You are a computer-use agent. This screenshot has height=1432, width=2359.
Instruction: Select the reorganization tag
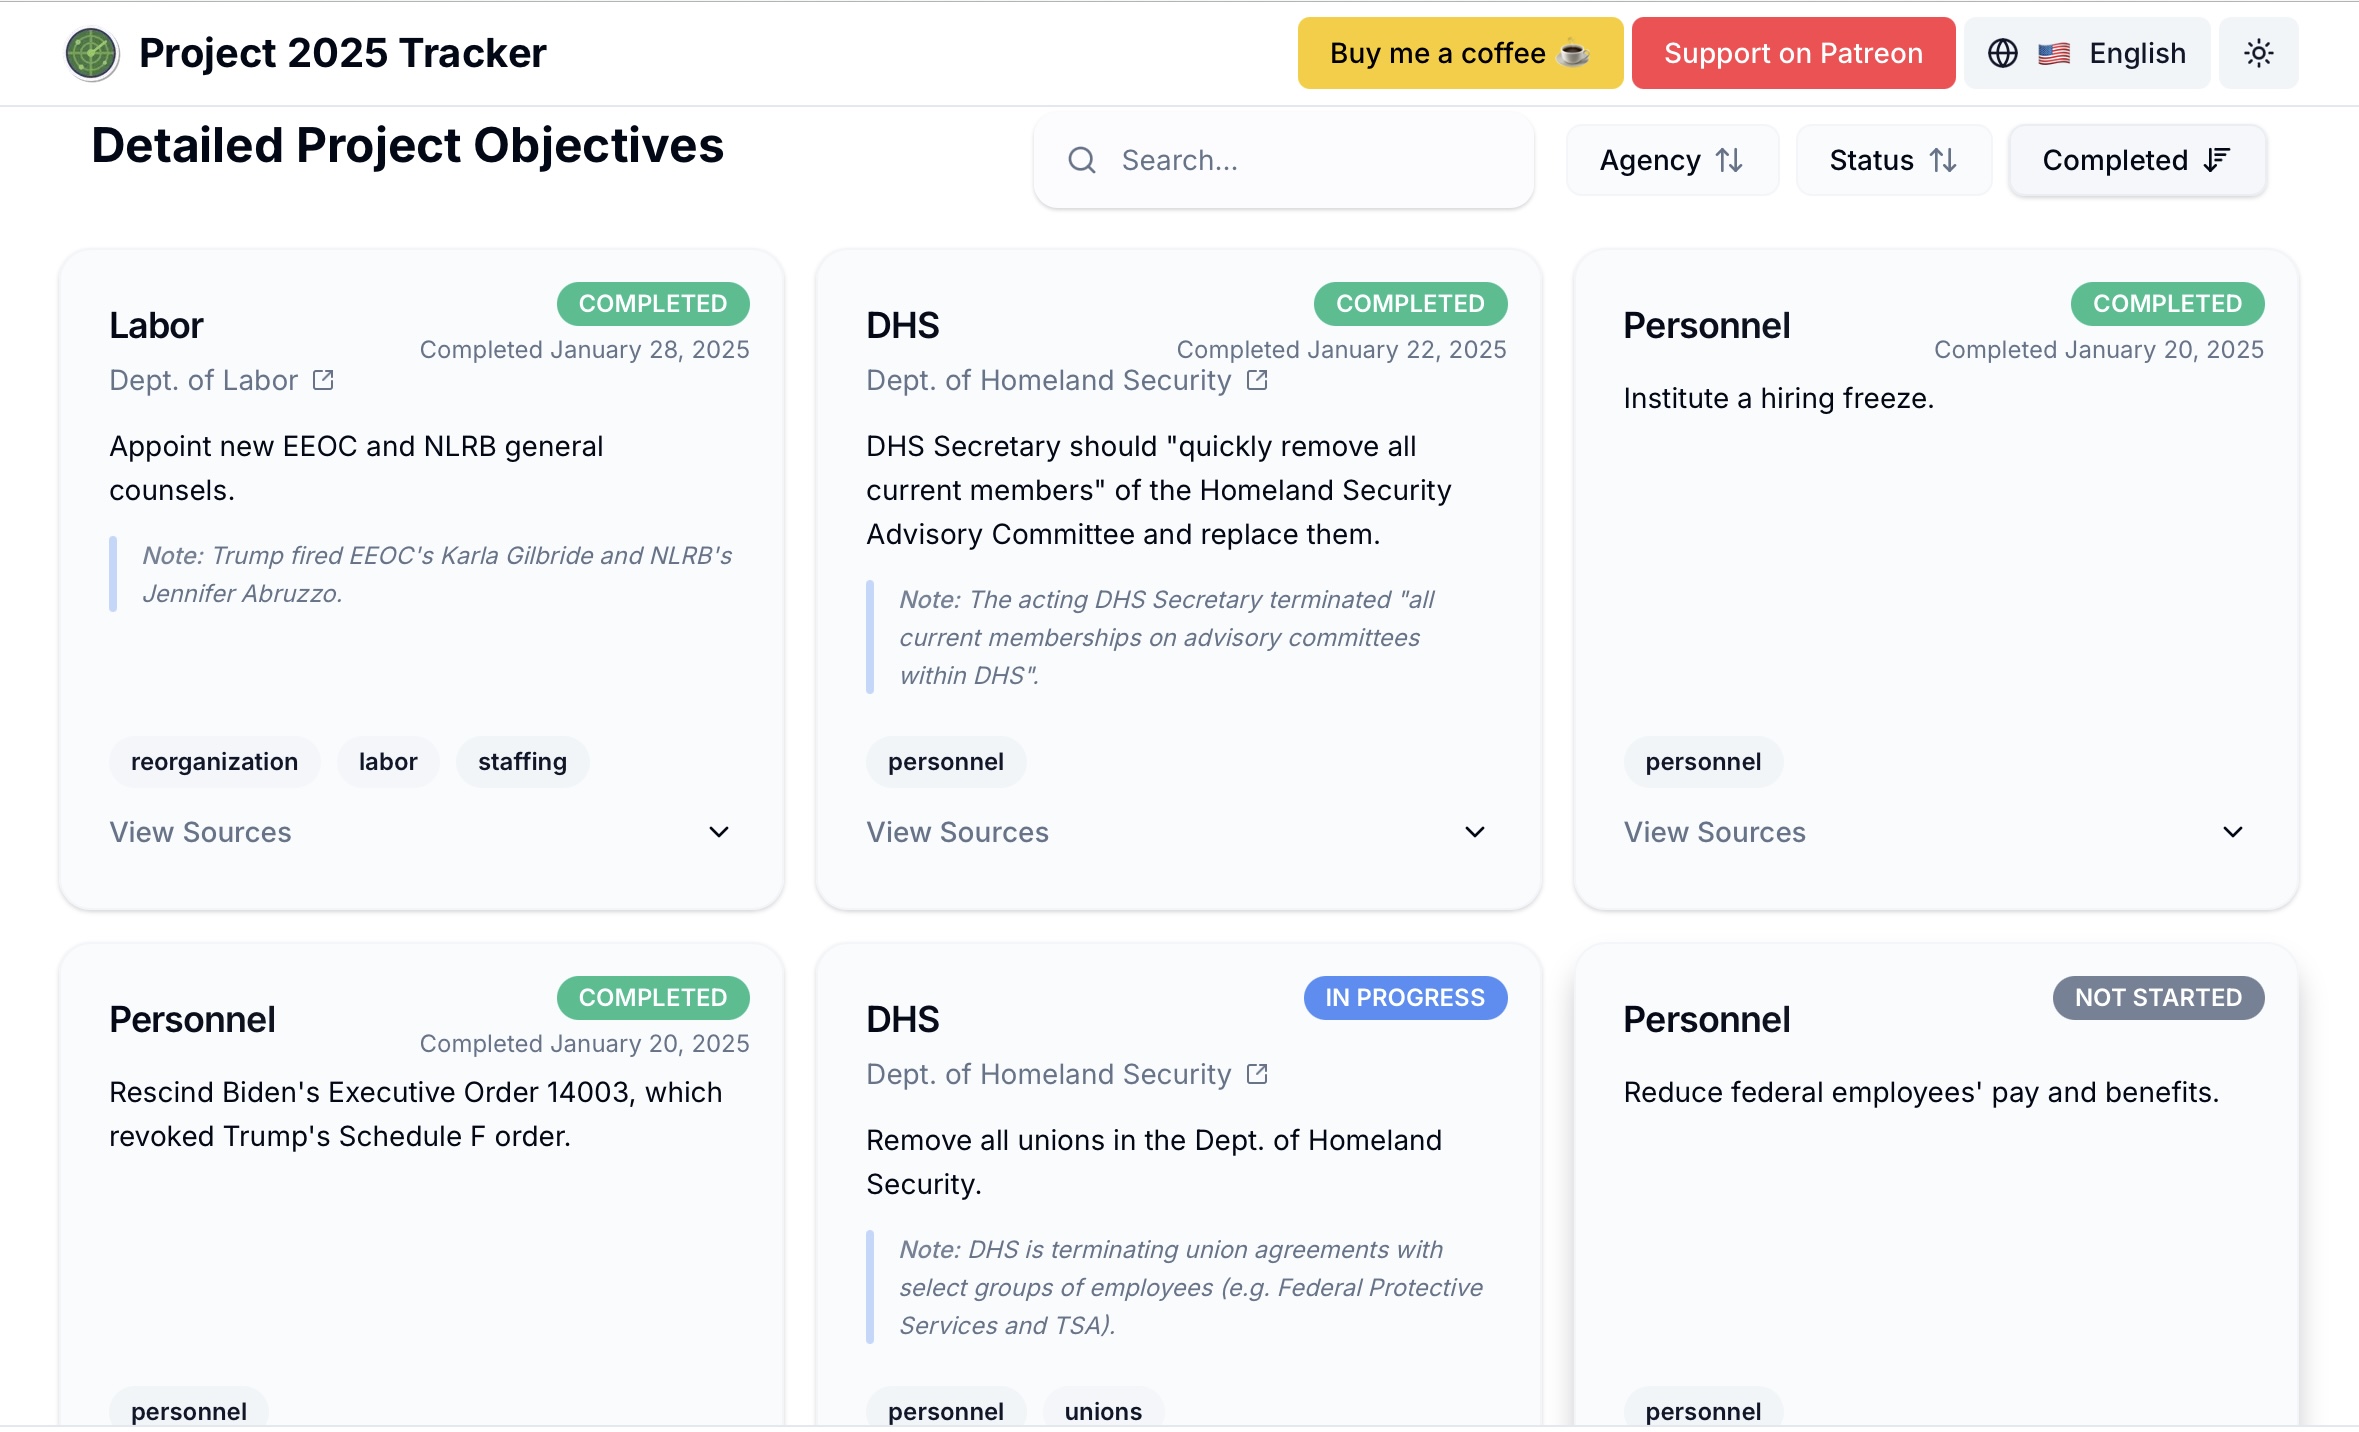pos(214,762)
